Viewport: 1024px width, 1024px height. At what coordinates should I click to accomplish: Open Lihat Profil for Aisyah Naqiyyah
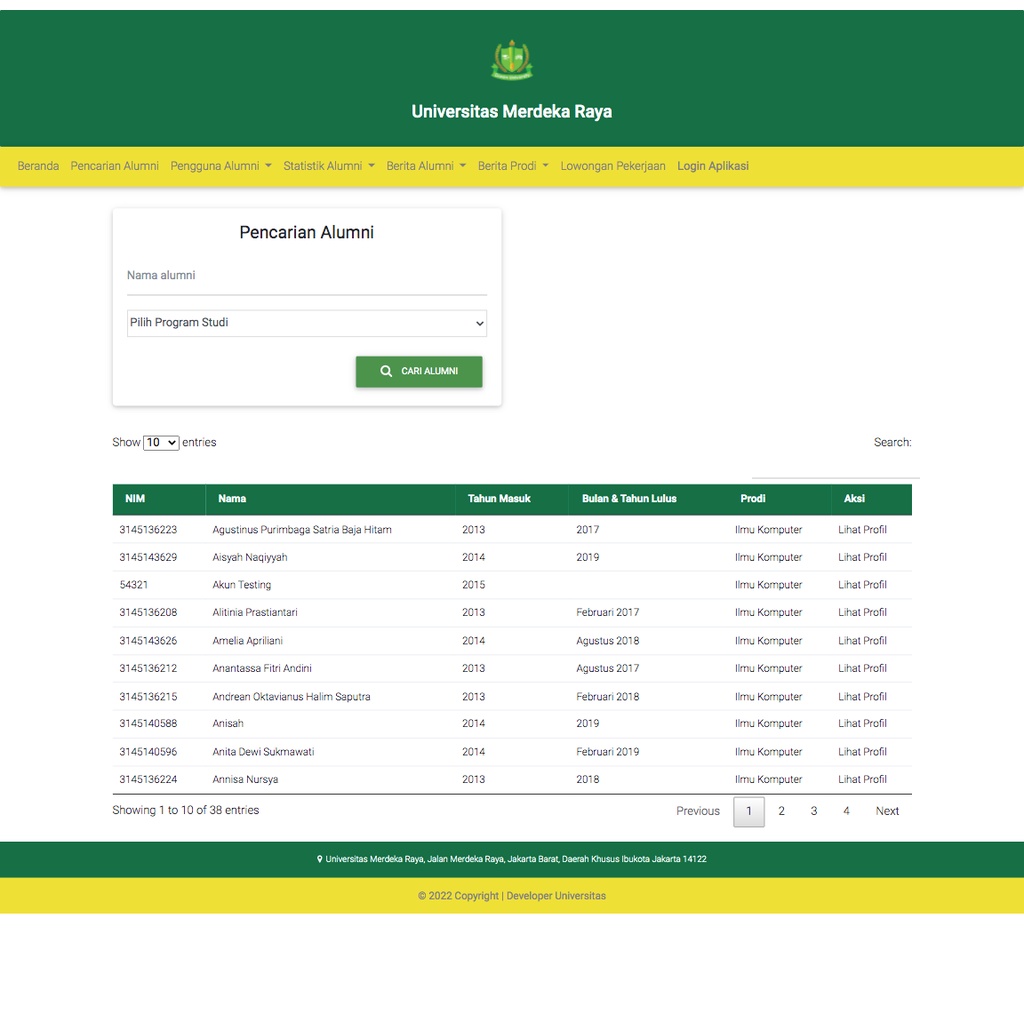(x=862, y=557)
